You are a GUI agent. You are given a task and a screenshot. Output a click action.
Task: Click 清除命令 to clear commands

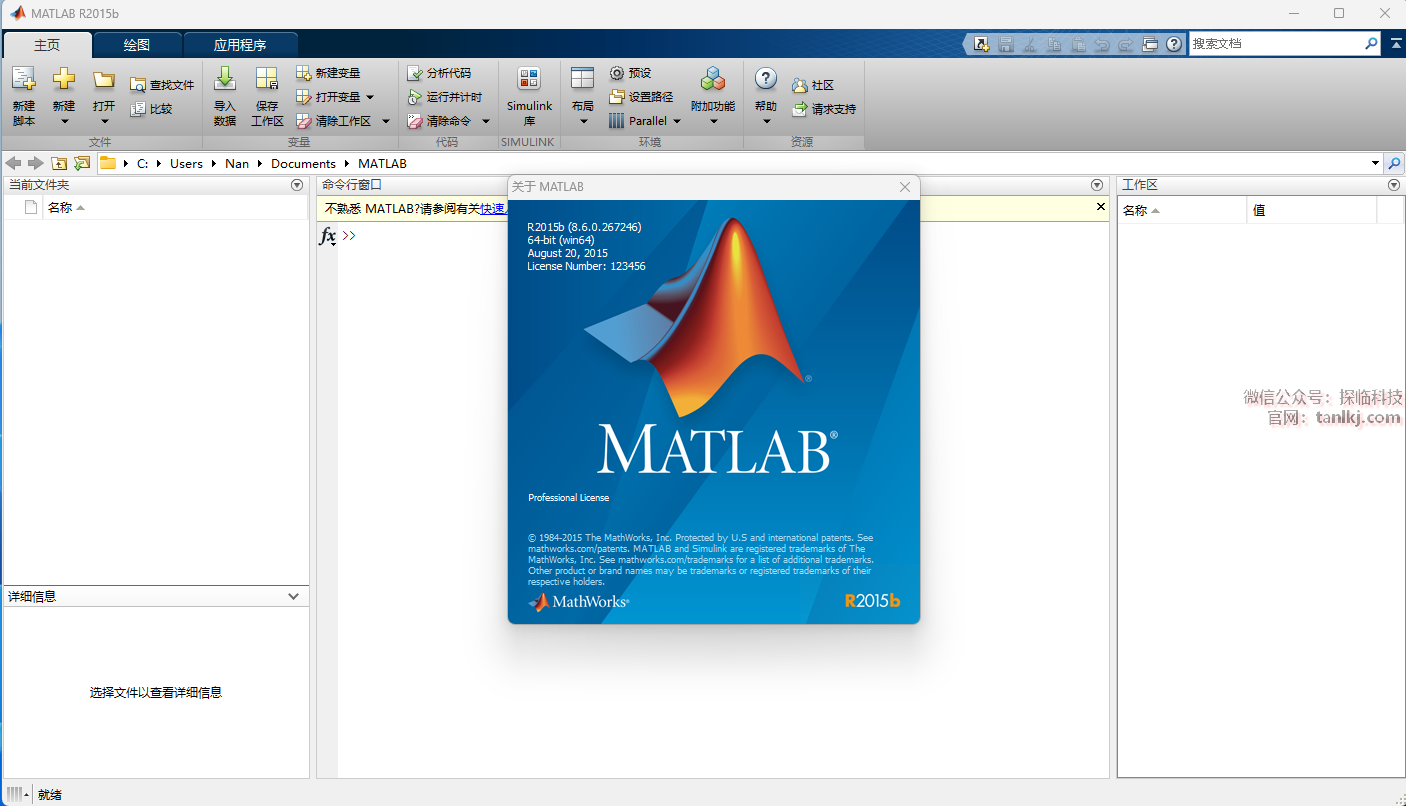tap(438, 121)
